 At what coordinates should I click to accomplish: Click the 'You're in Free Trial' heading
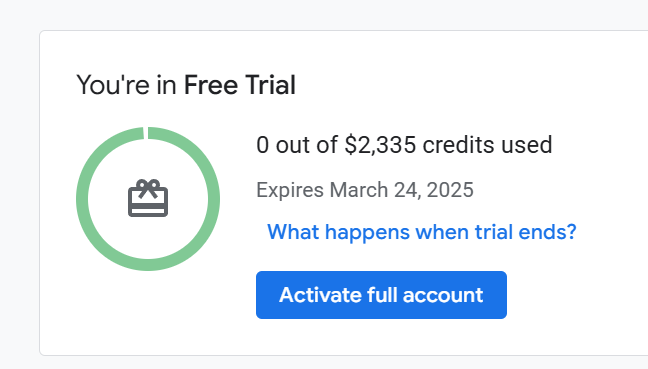[x=186, y=85]
